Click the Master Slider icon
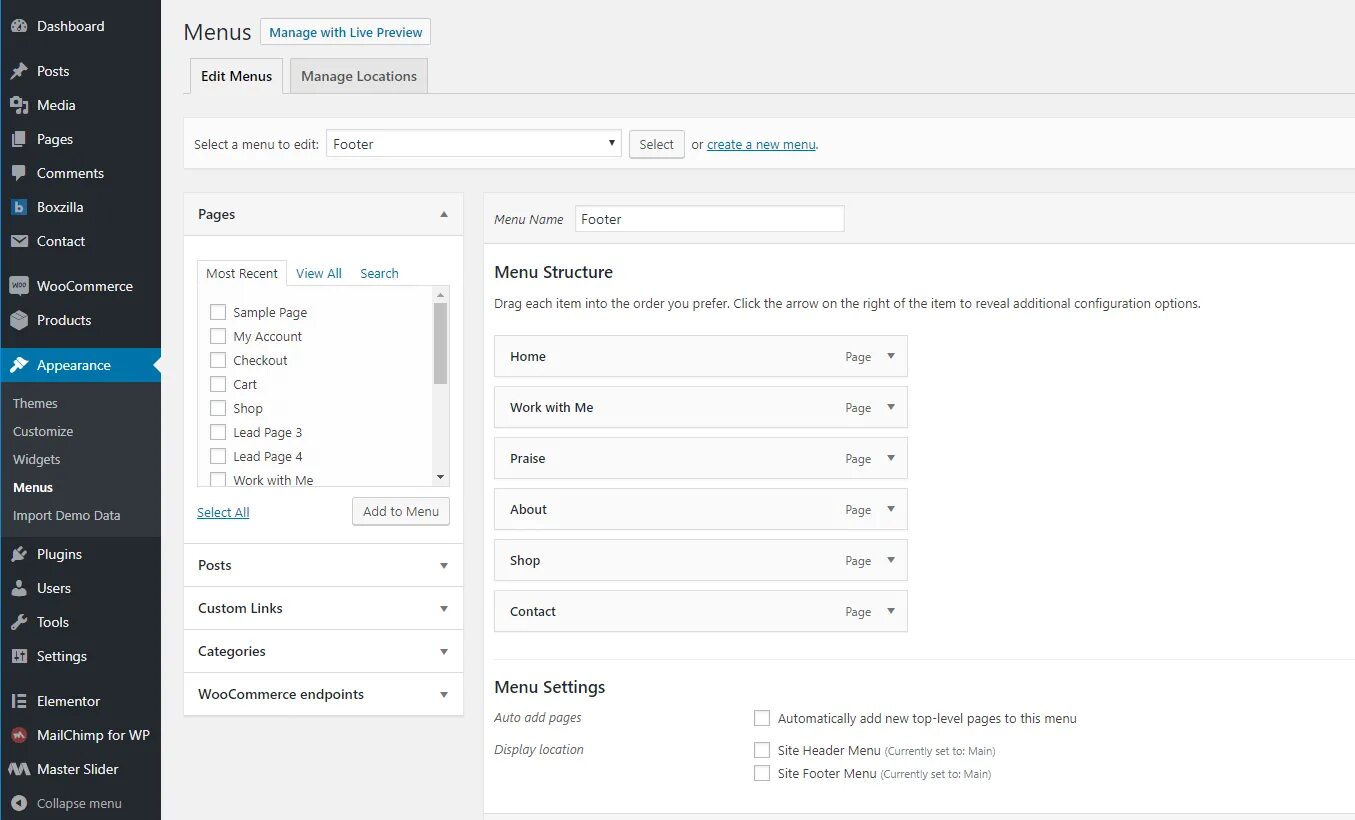This screenshot has width=1355, height=820. point(19,769)
